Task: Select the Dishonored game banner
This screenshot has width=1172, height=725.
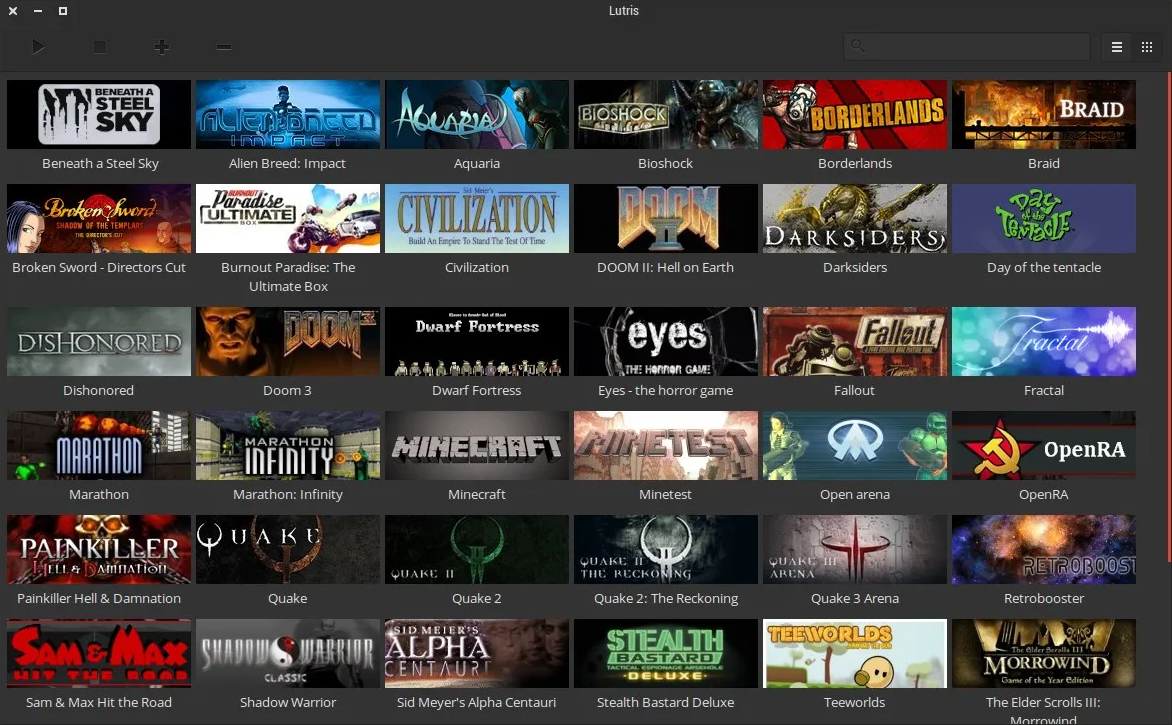Action: pos(99,342)
